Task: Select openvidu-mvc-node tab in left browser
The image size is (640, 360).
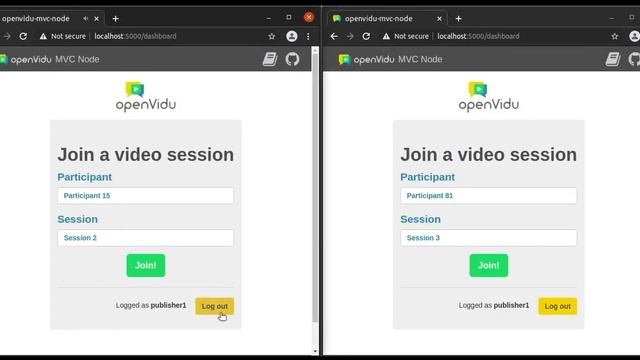Action: coord(36,19)
